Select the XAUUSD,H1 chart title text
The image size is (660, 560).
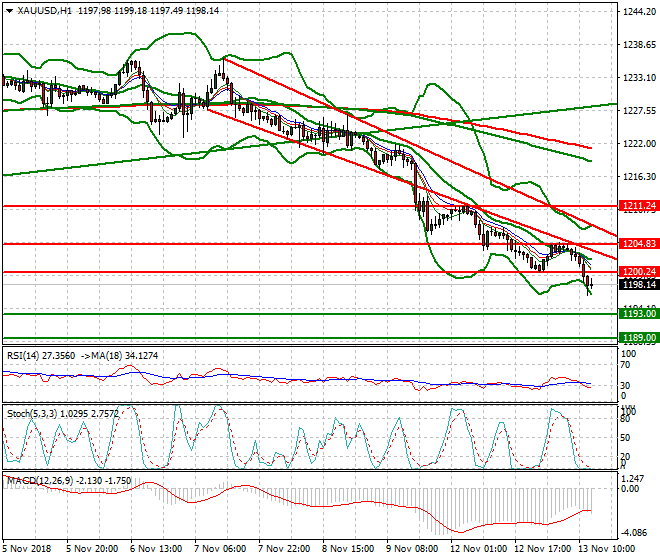pyautogui.click(x=44, y=11)
